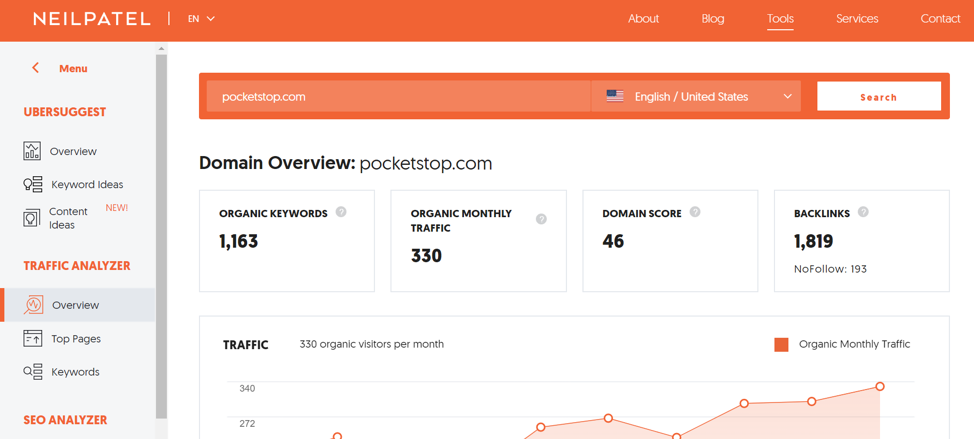
Task: Click the Top Pages sidebar icon
Action: tap(32, 339)
